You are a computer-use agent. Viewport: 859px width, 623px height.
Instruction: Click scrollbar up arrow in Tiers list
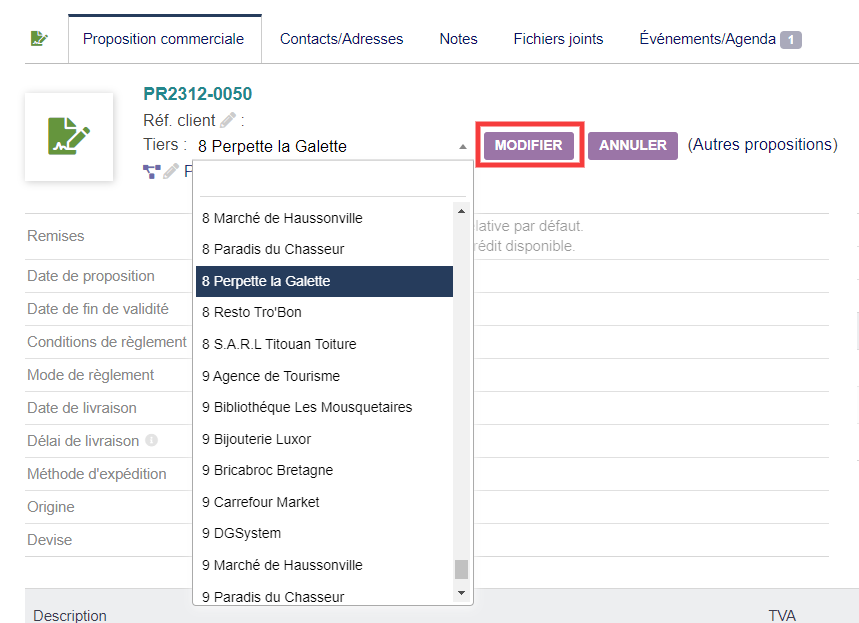coord(461,211)
